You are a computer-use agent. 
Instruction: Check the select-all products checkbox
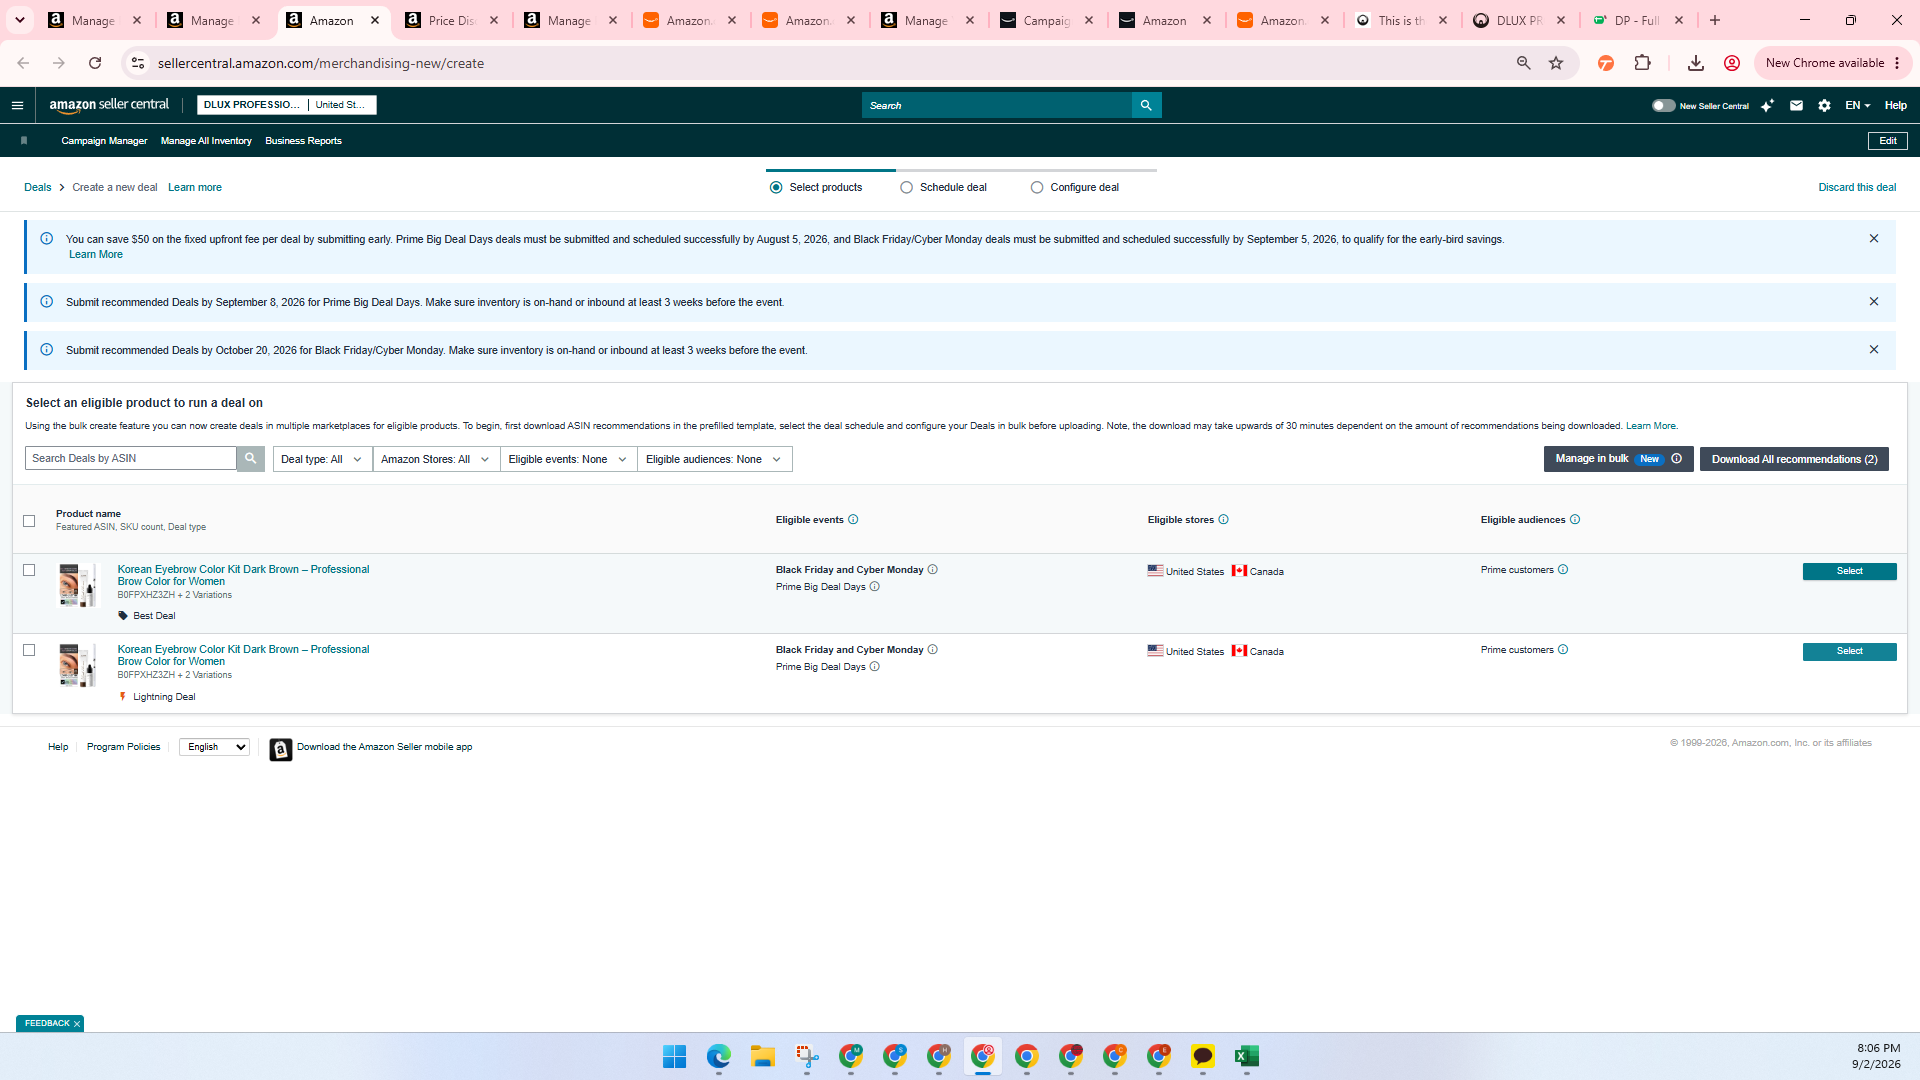[29, 521]
